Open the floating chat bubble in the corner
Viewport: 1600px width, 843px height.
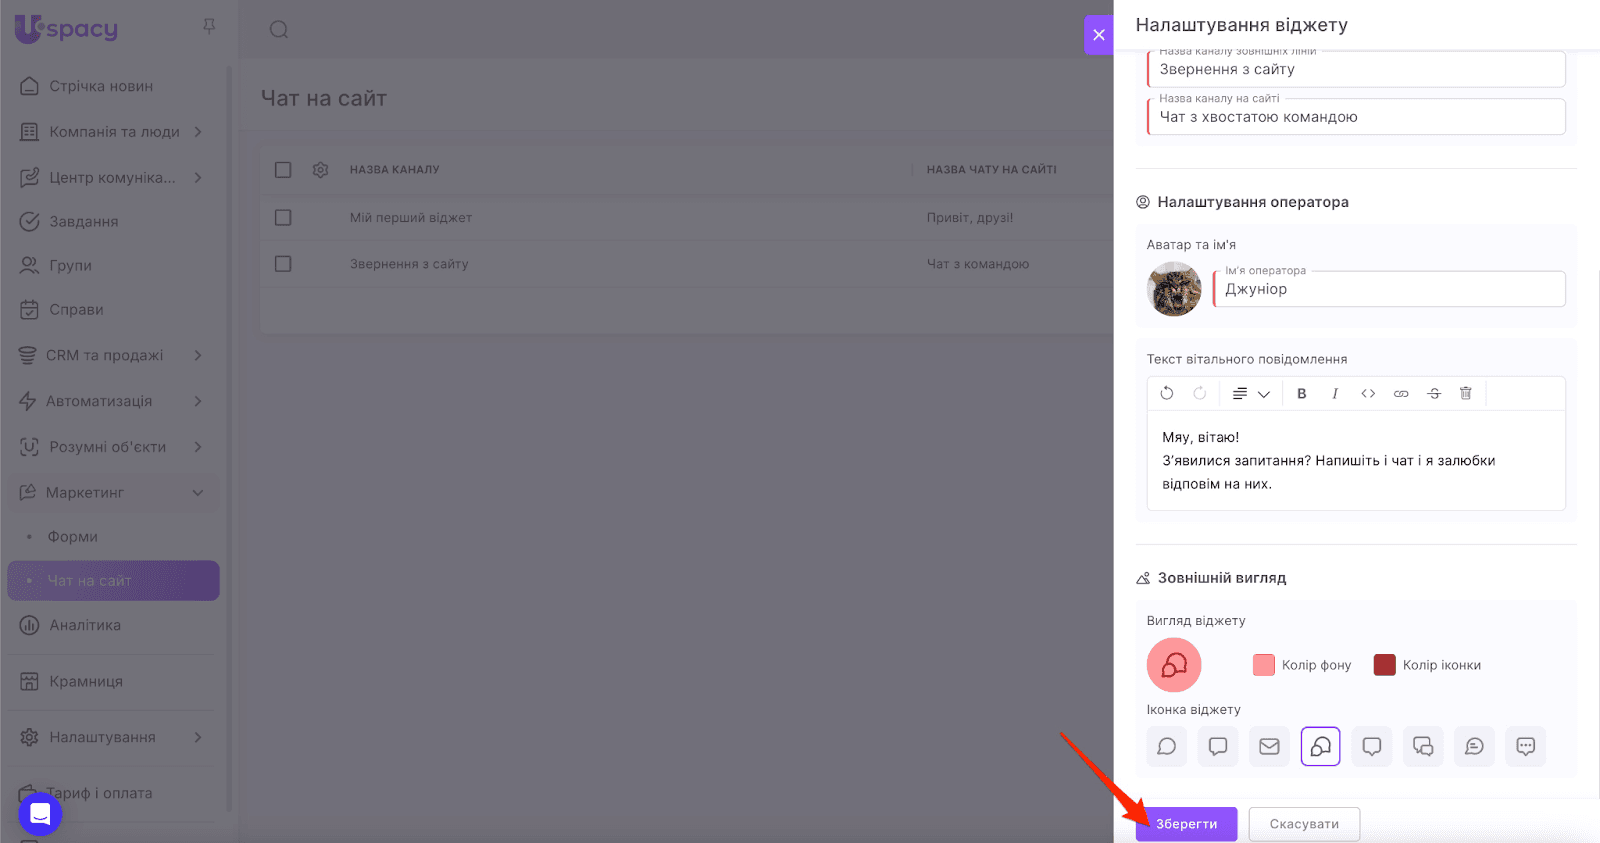(40, 814)
